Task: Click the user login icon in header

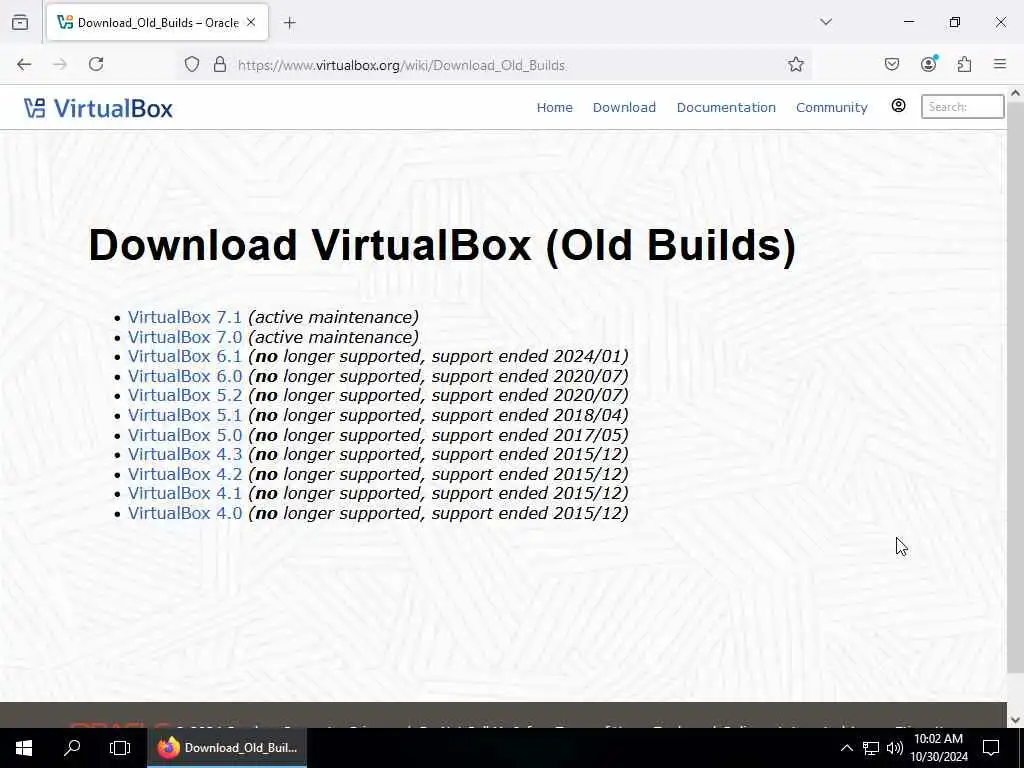Action: pos(899,106)
